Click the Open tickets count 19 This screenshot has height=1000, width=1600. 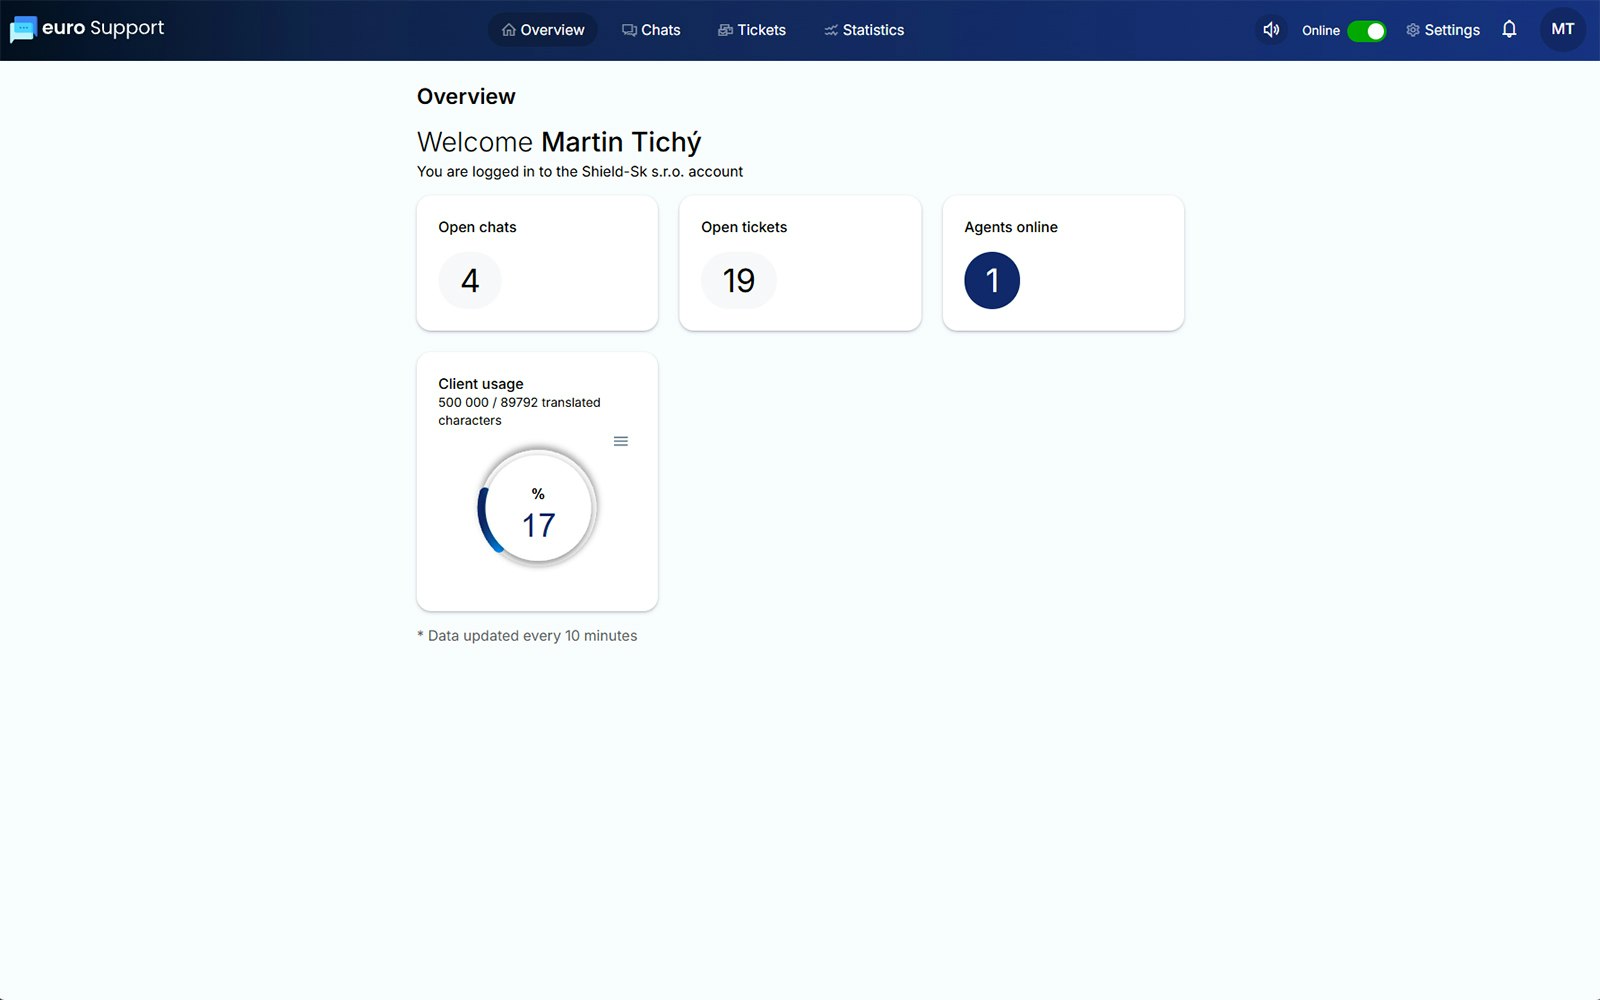pyautogui.click(x=739, y=281)
